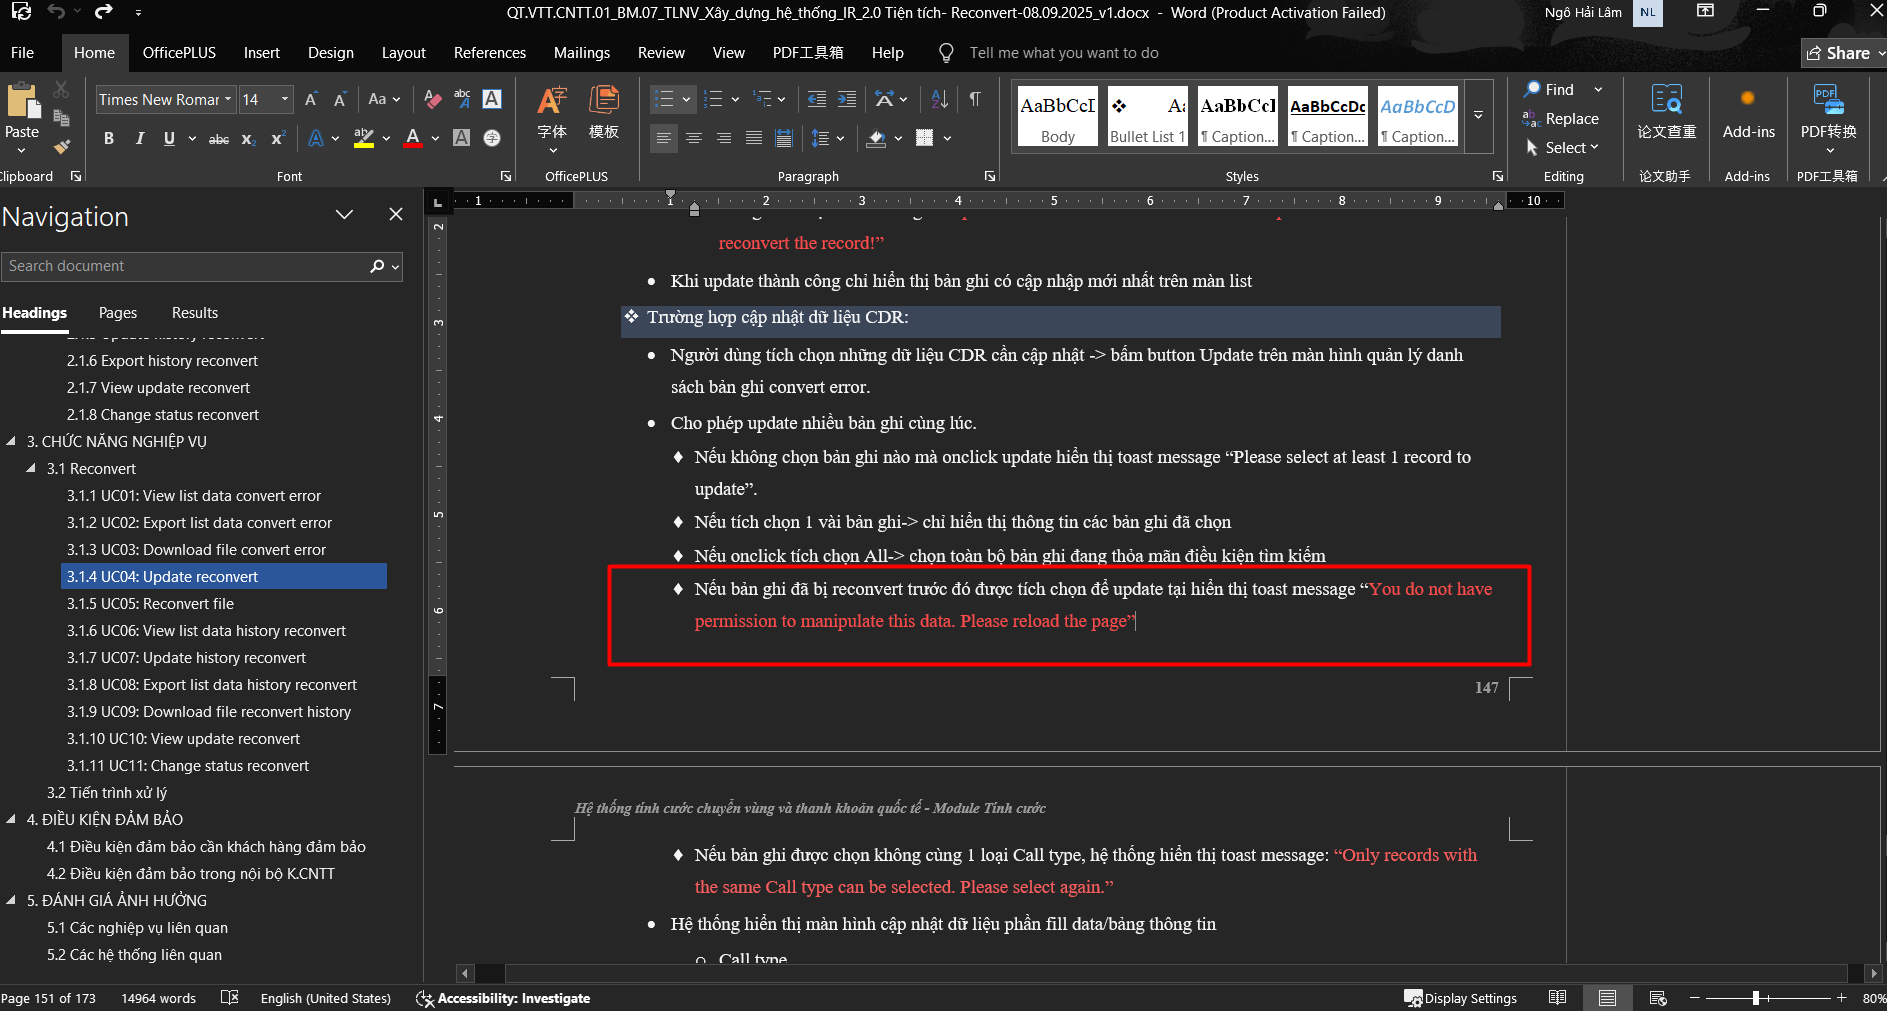Toggle Italic formatting
This screenshot has height=1011, width=1887.
[139, 139]
